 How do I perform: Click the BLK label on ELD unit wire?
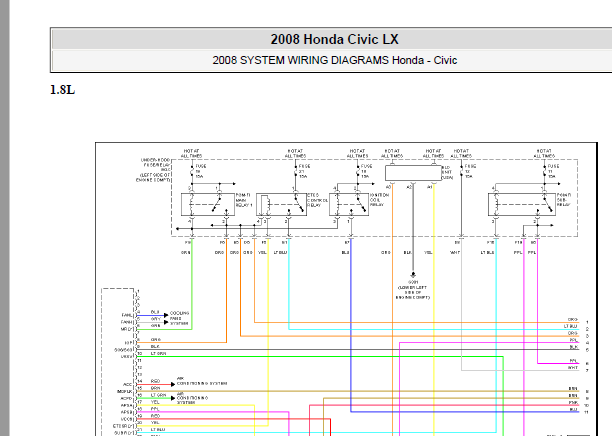[407, 253]
